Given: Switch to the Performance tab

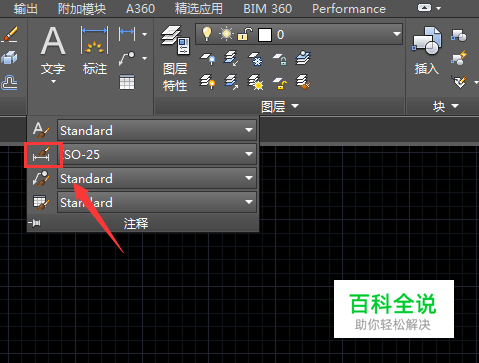Looking at the screenshot, I should click(349, 9).
